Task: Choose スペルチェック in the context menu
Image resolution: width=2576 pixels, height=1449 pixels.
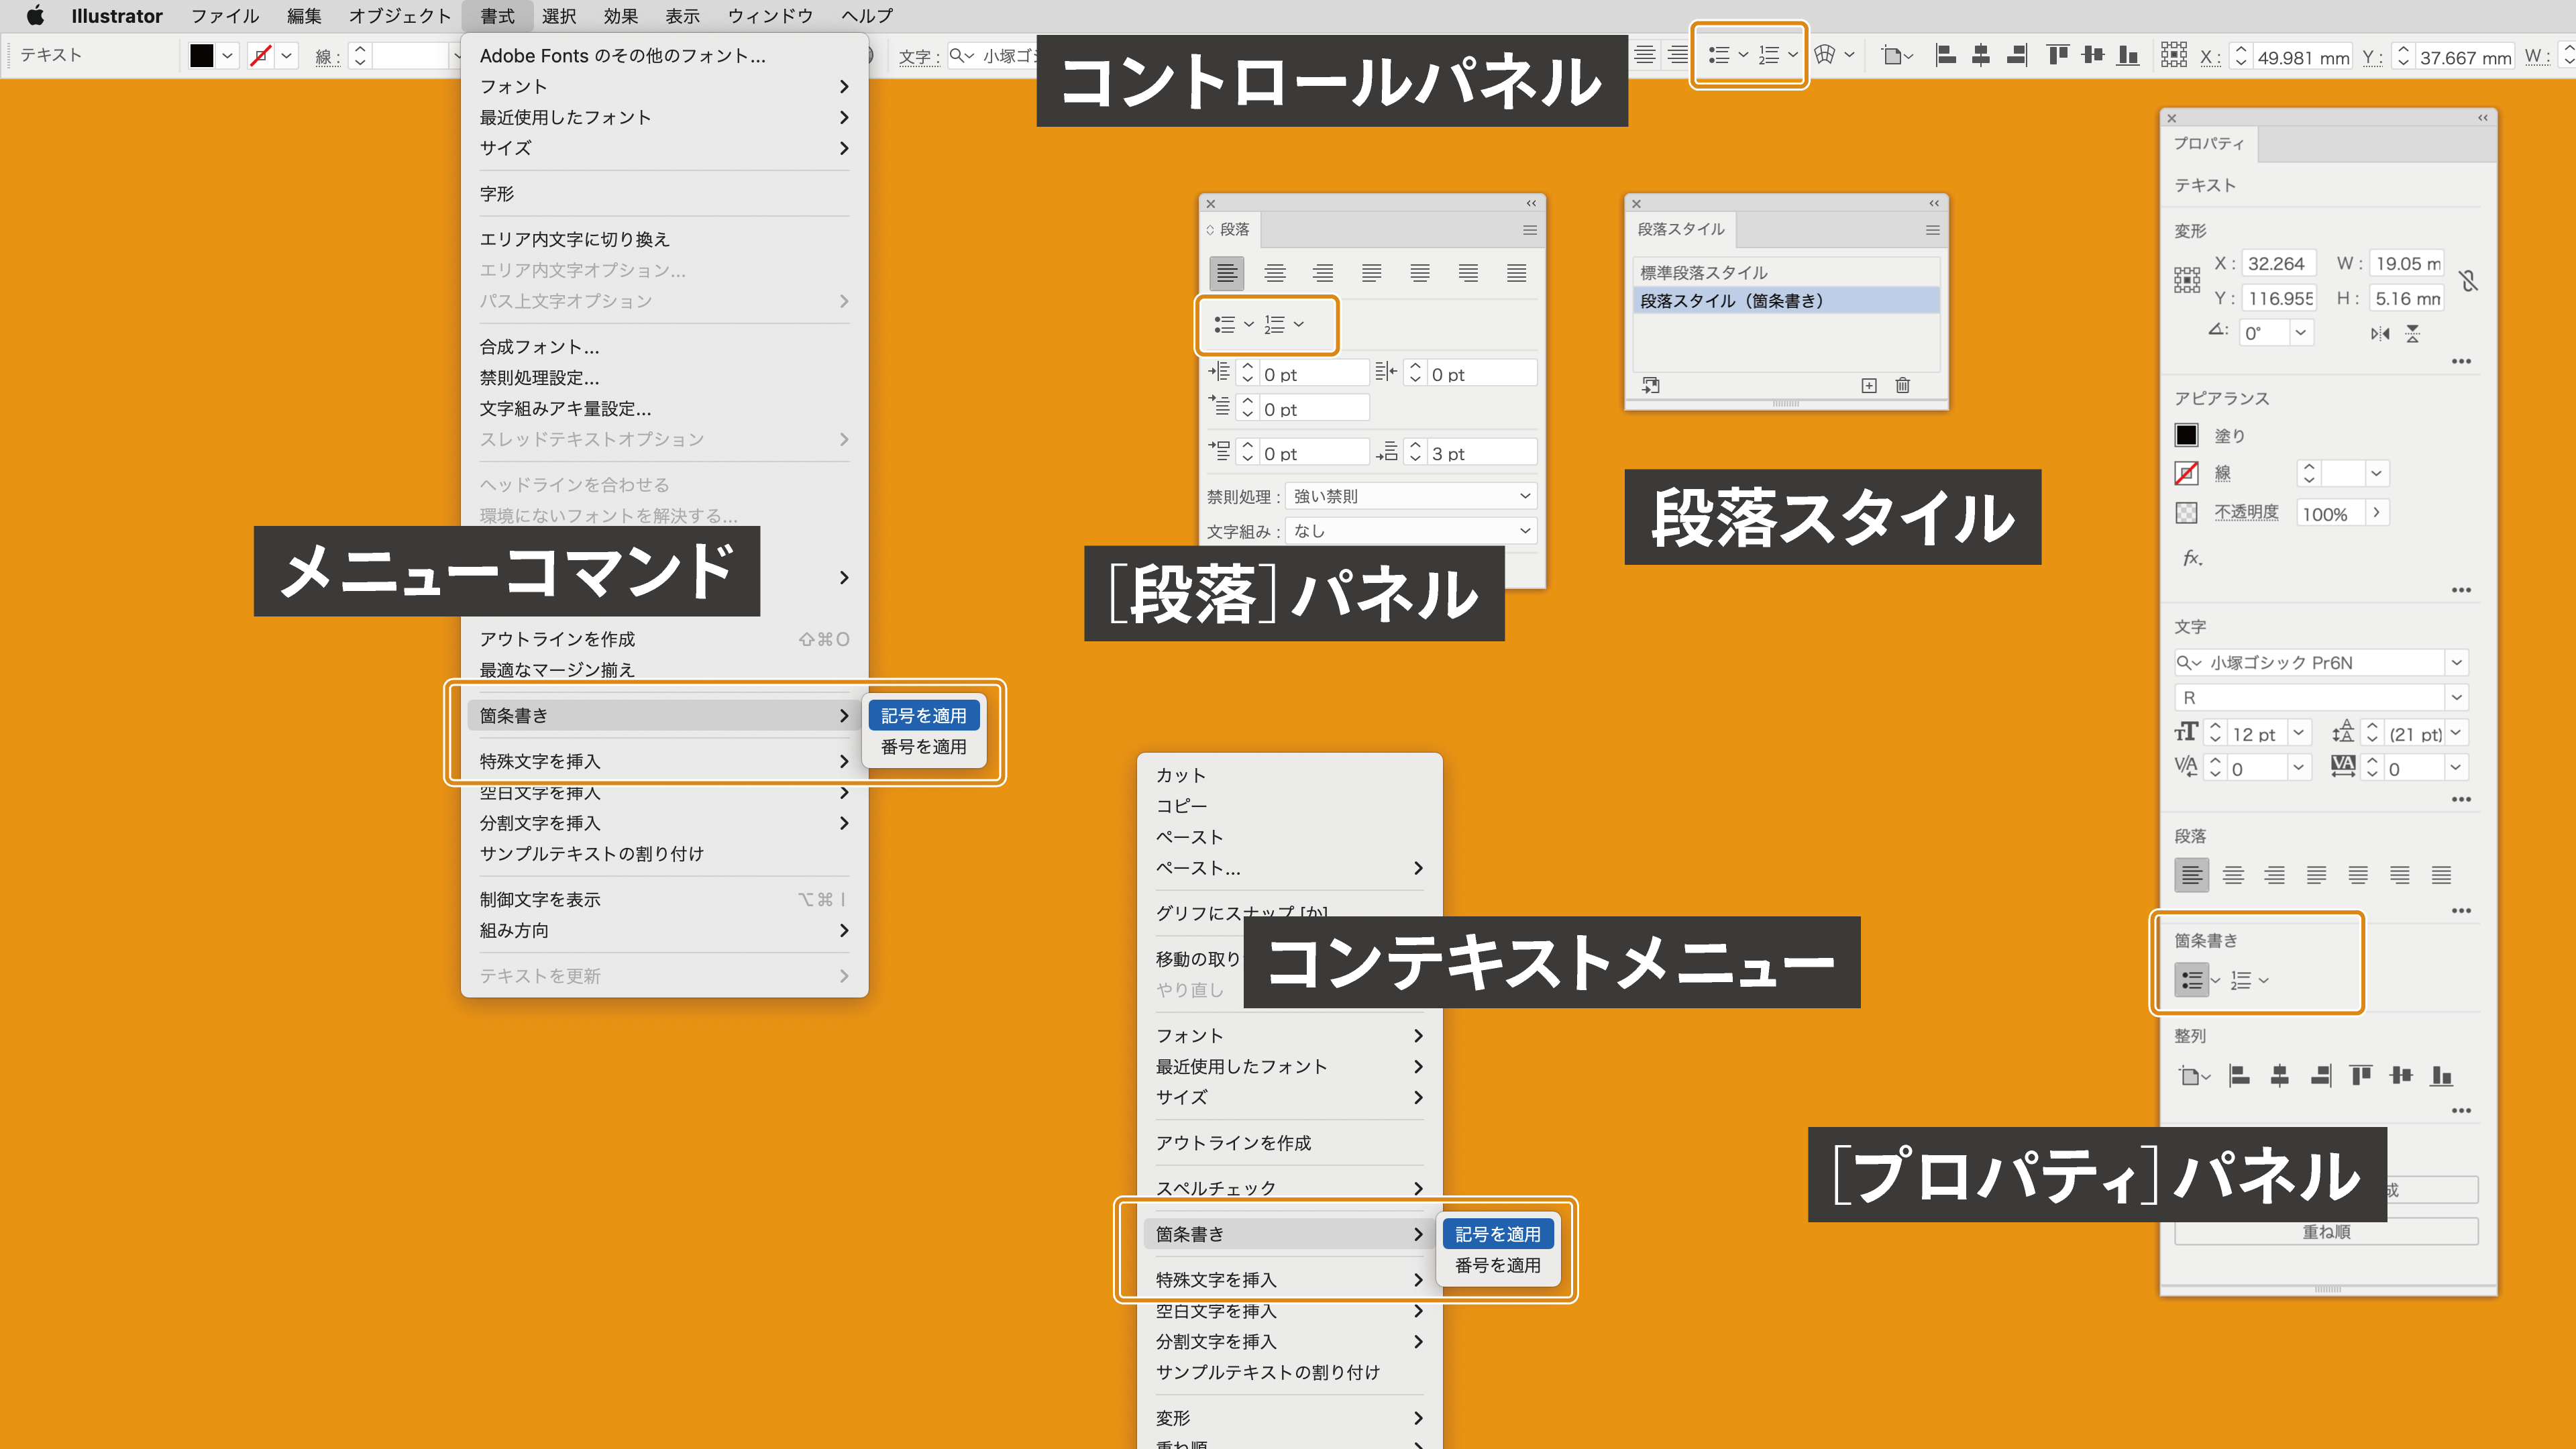Action: 1289,1188
